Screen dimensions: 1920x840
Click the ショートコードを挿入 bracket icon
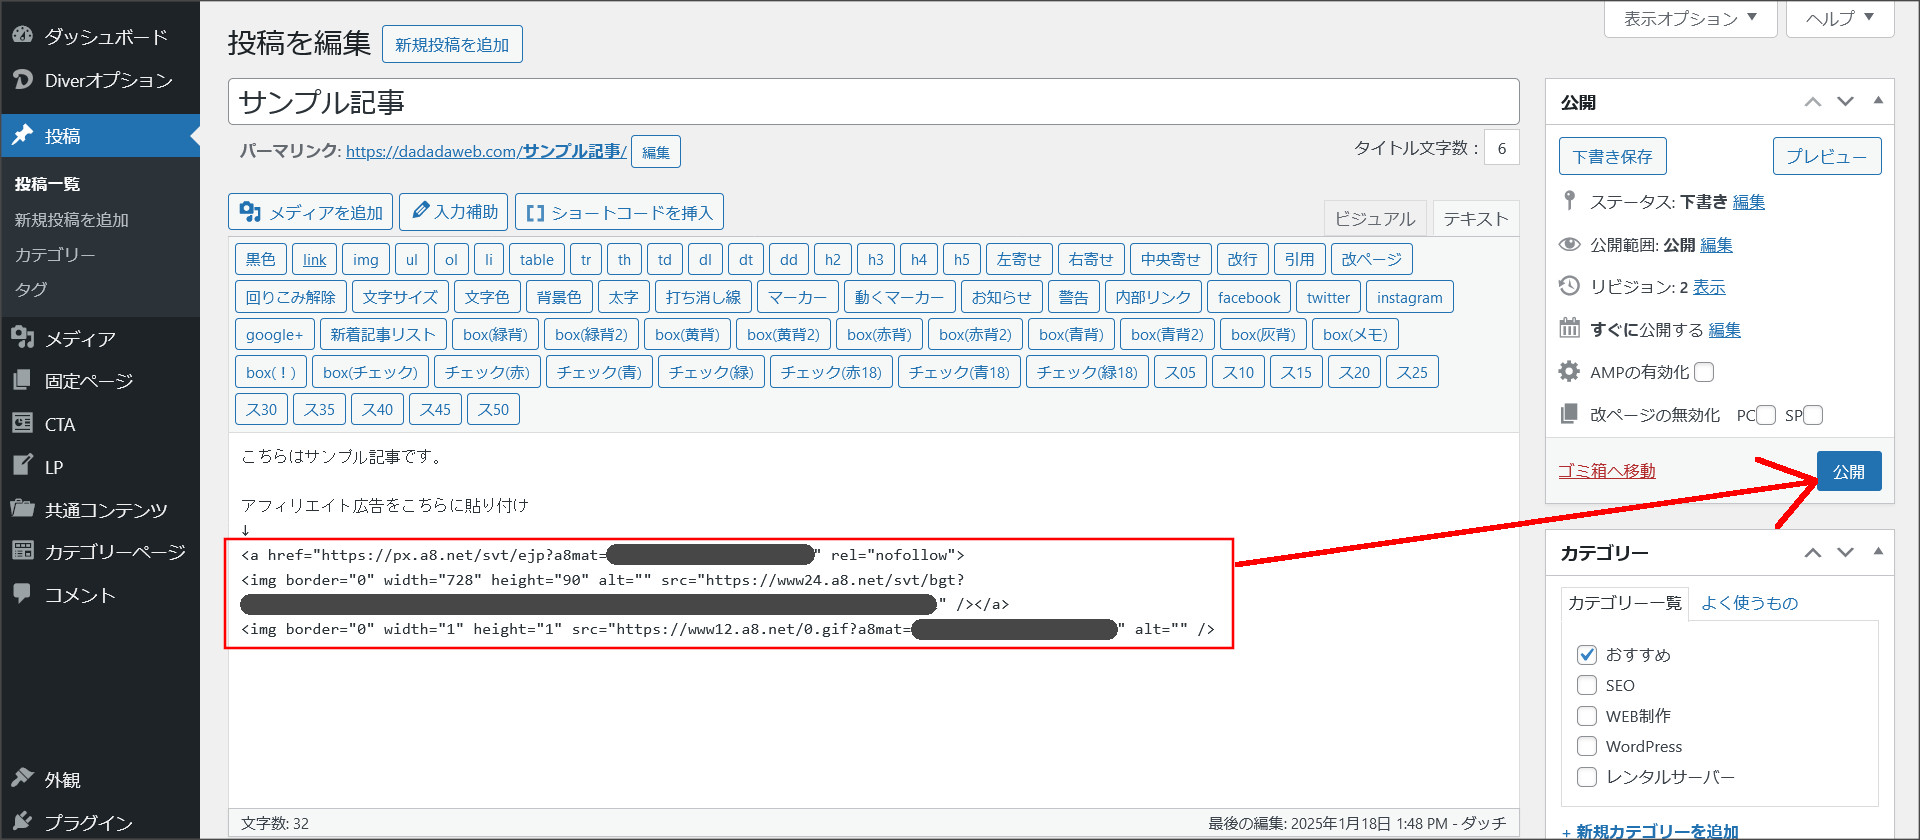[535, 213]
